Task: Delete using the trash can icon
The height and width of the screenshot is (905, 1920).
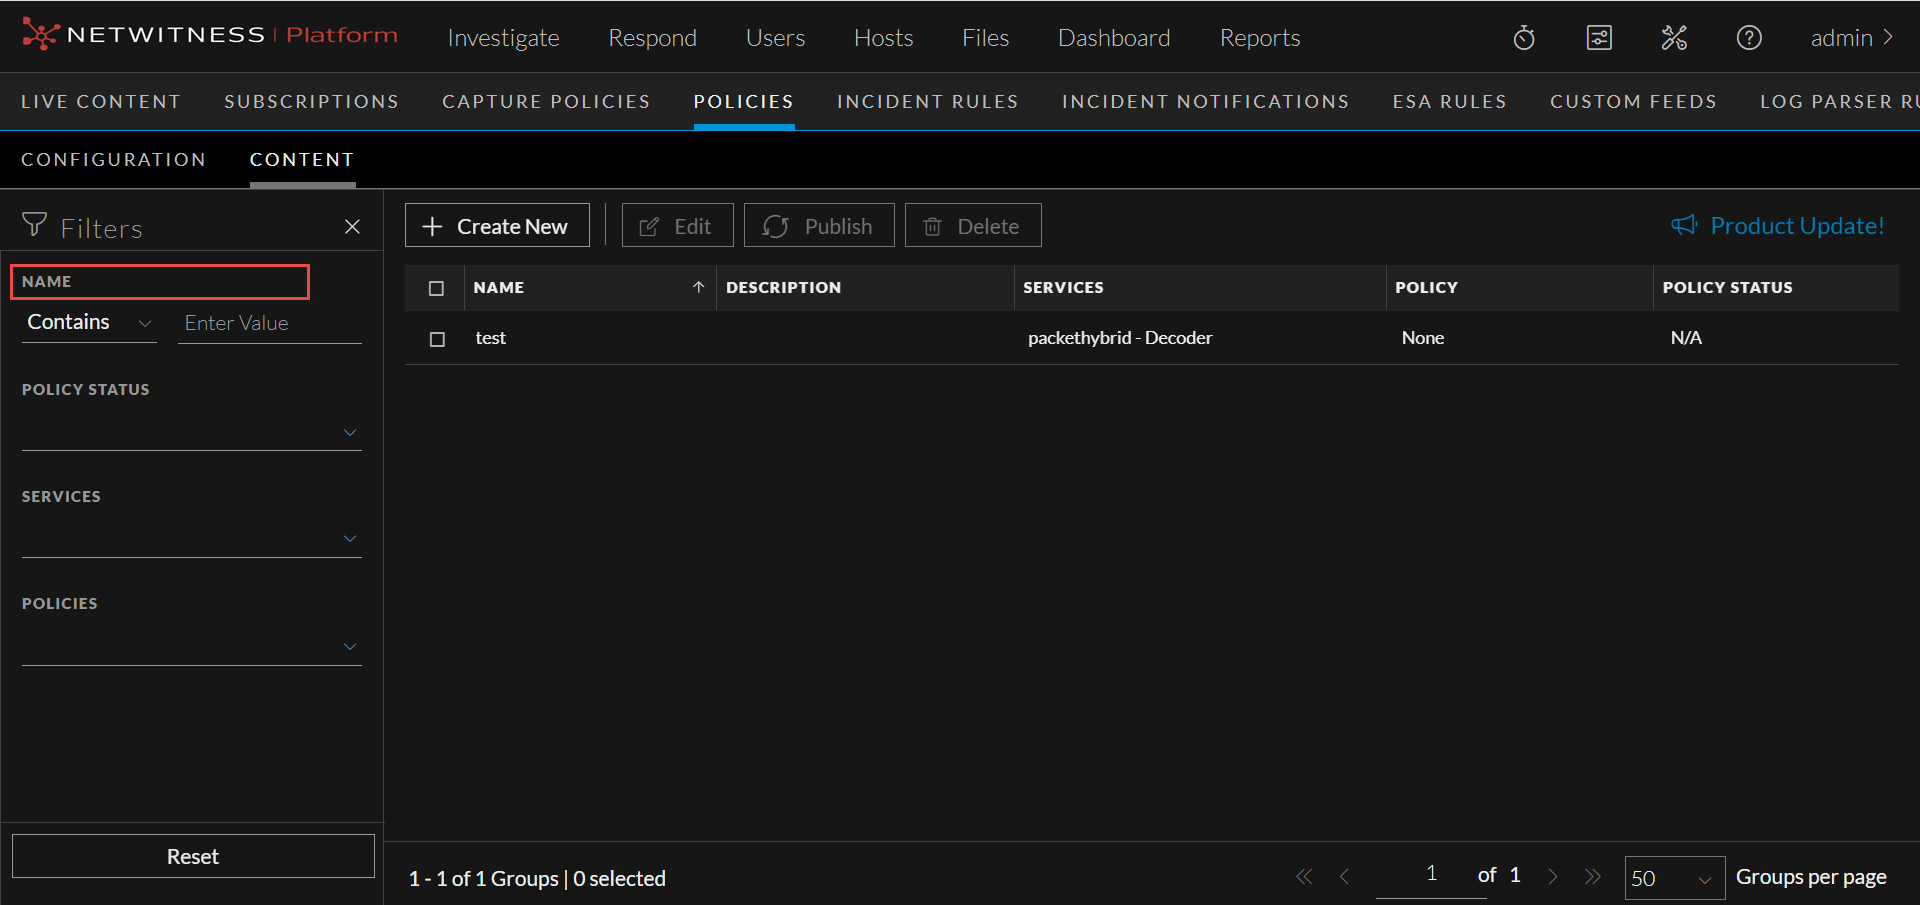Action: point(932,226)
